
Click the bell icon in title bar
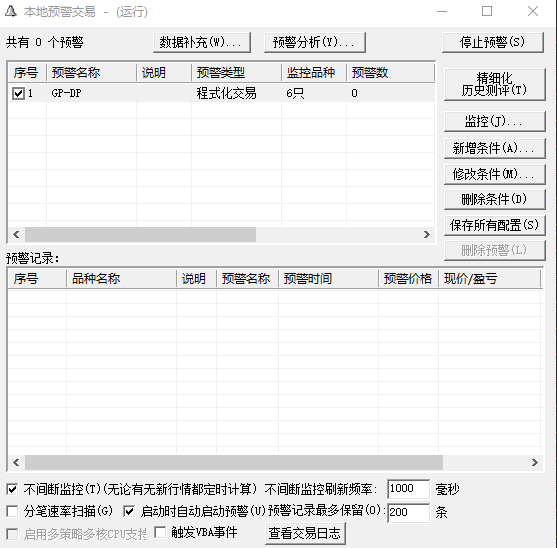pos(11,11)
